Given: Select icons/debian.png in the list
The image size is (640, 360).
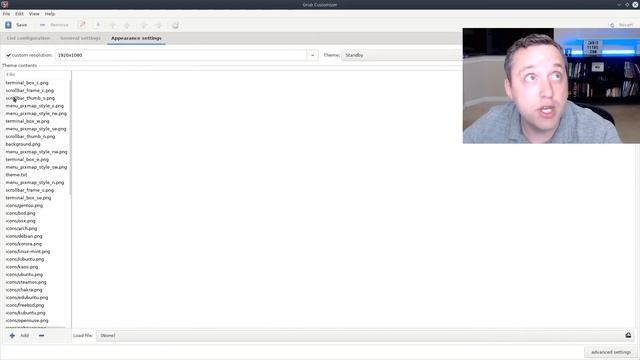Looking at the screenshot, I should pos(24,236).
